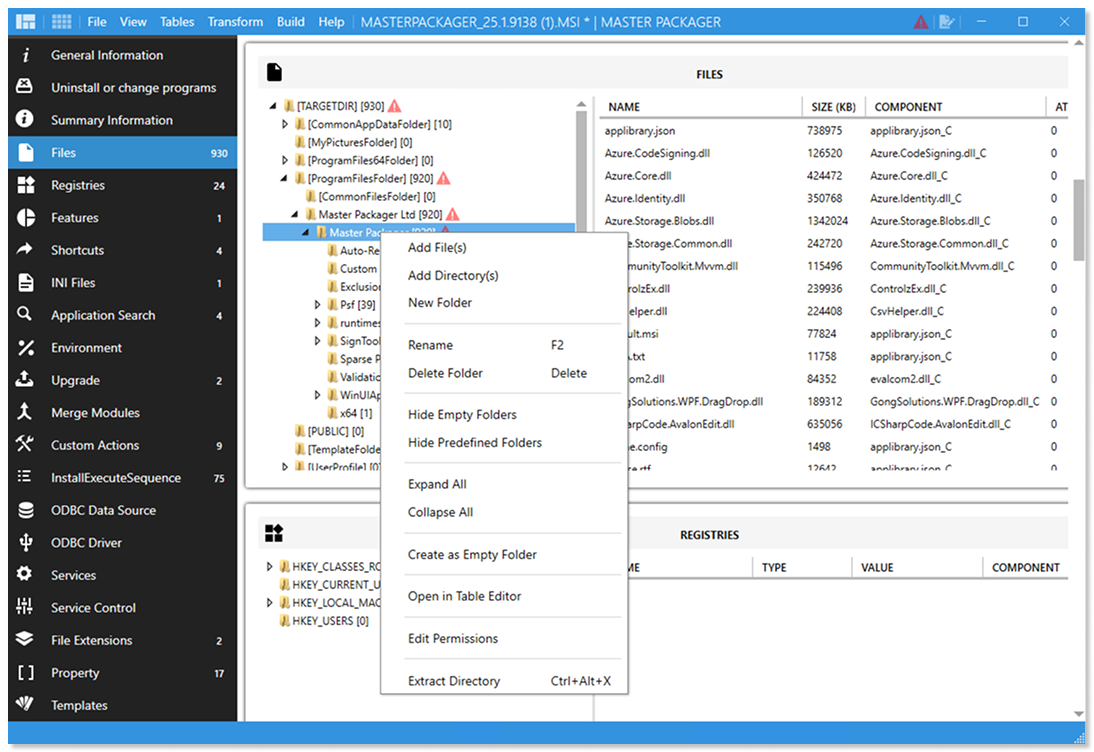Sort files by the SIZE (KB) column header
Viewport: 1094px width, 752px height.
(x=831, y=107)
